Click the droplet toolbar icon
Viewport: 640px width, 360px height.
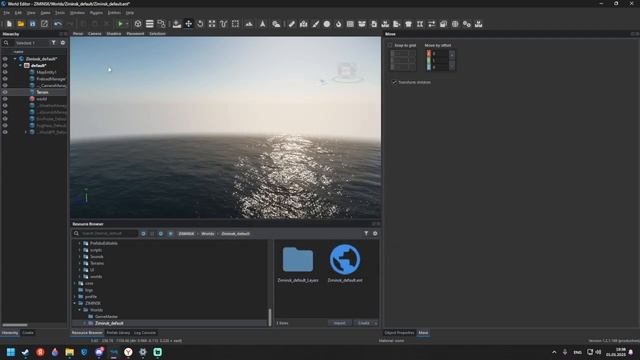point(338,24)
